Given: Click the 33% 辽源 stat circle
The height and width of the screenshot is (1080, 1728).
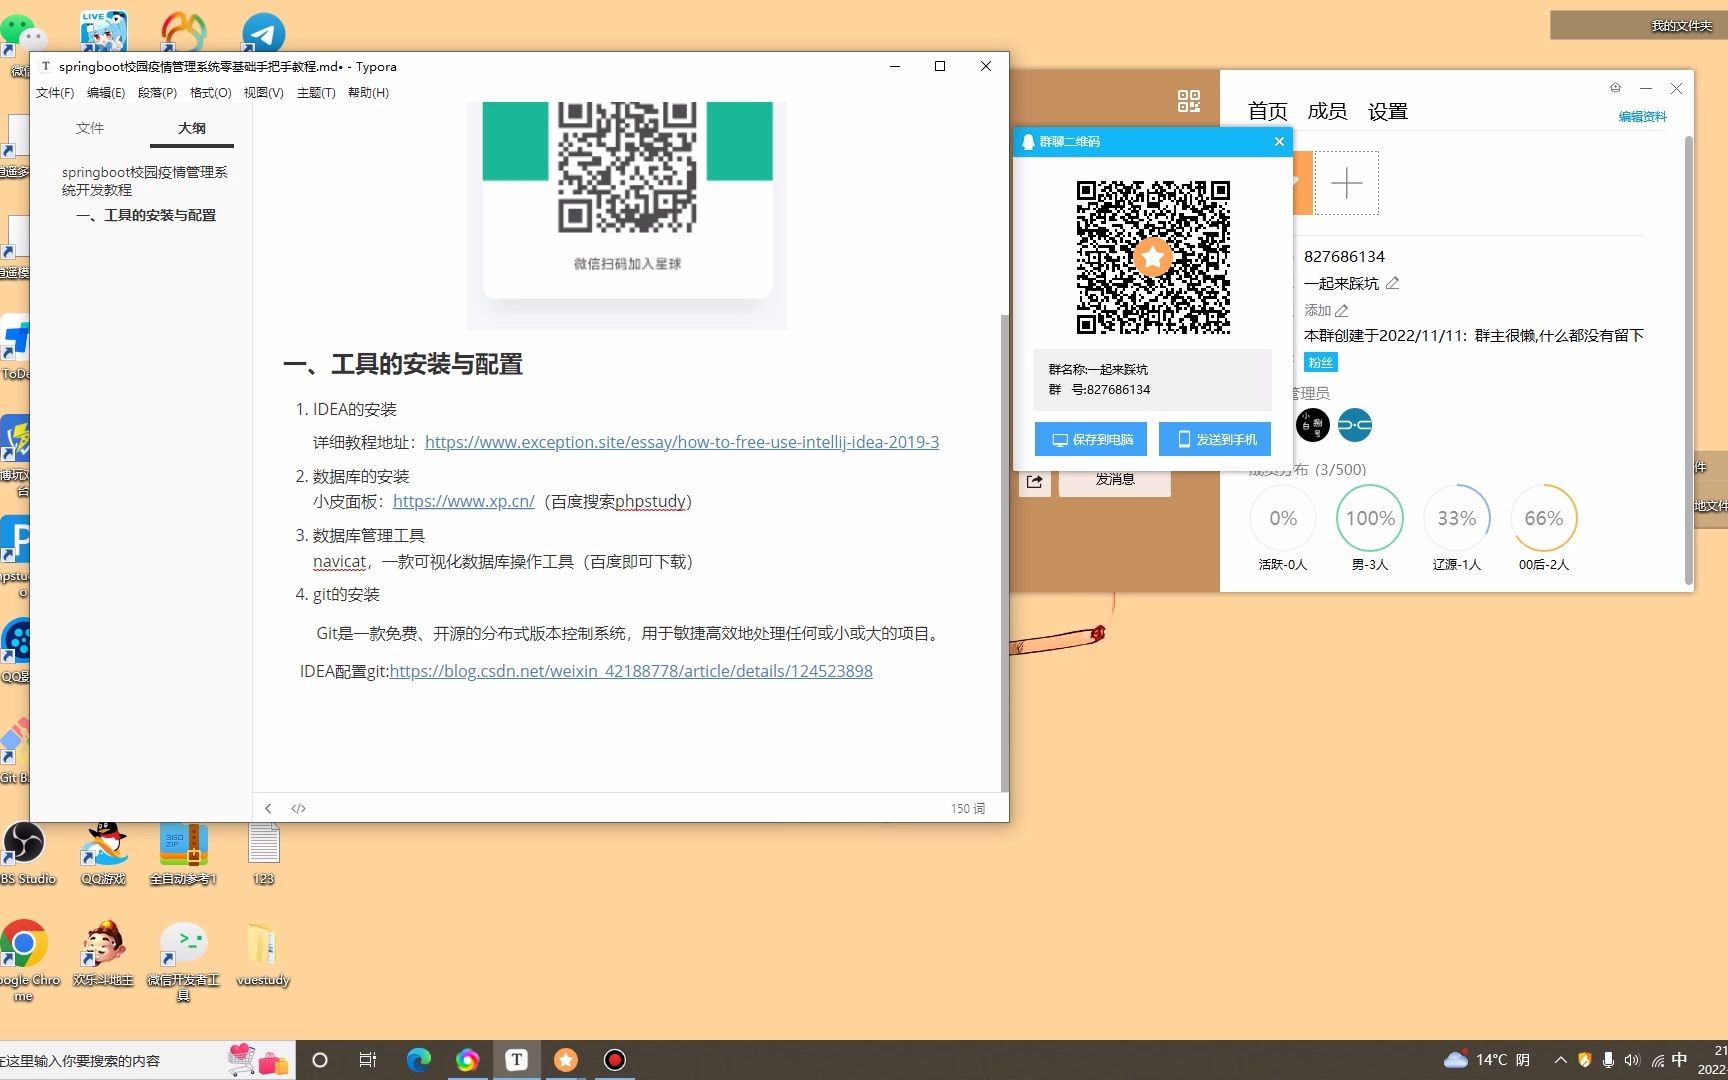Looking at the screenshot, I should pyautogui.click(x=1457, y=518).
